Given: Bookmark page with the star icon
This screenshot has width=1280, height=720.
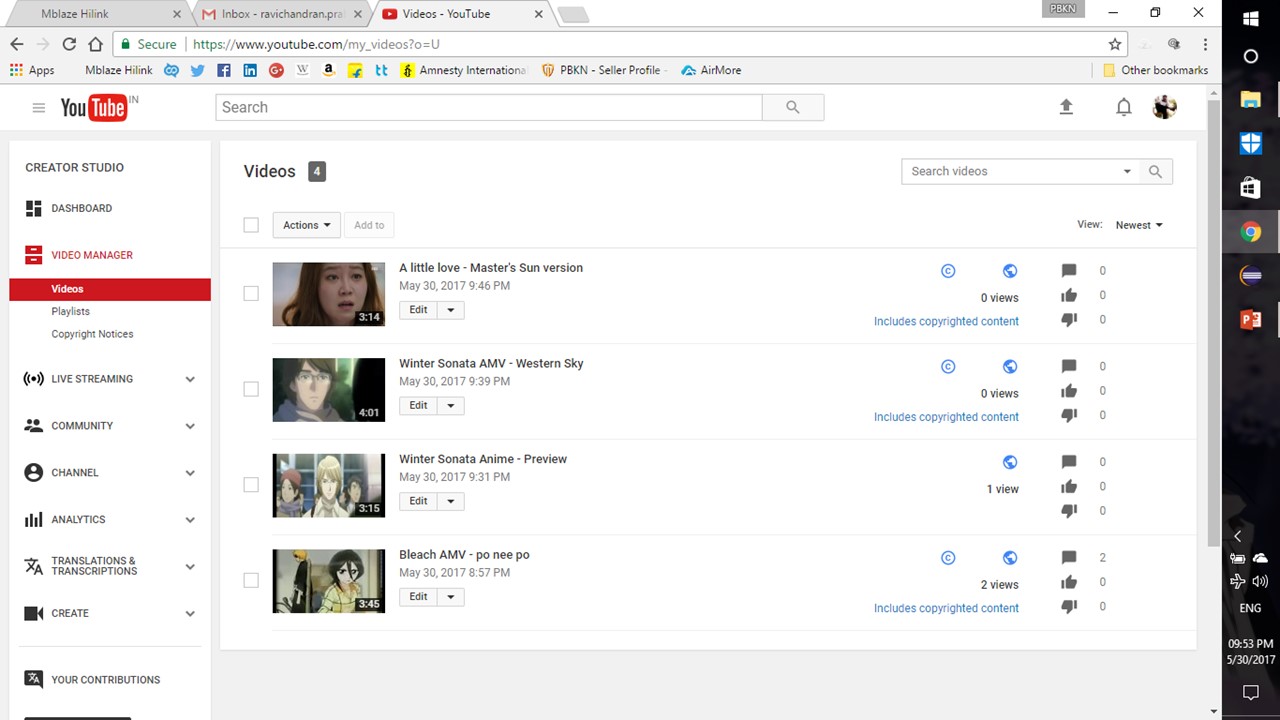Looking at the screenshot, I should click(1115, 44).
